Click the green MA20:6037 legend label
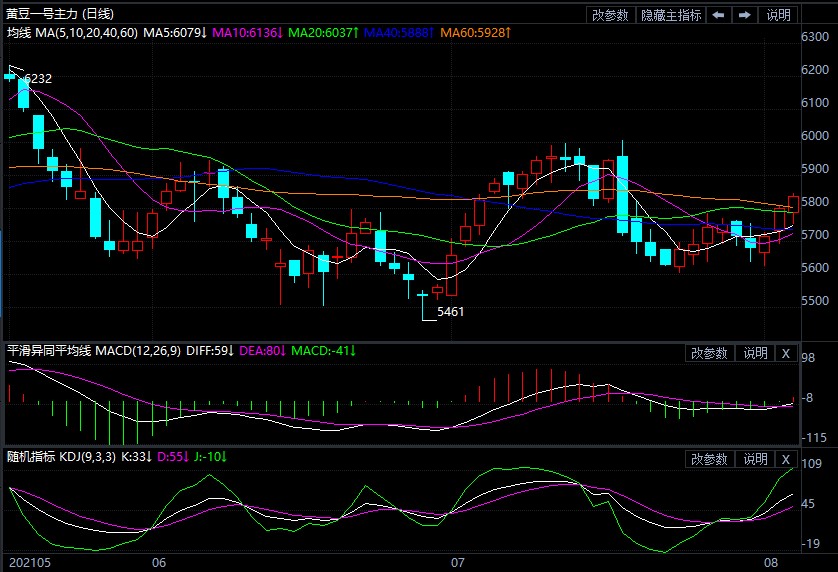The height and width of the screenshot is (572, 838). tap(322, 33)
